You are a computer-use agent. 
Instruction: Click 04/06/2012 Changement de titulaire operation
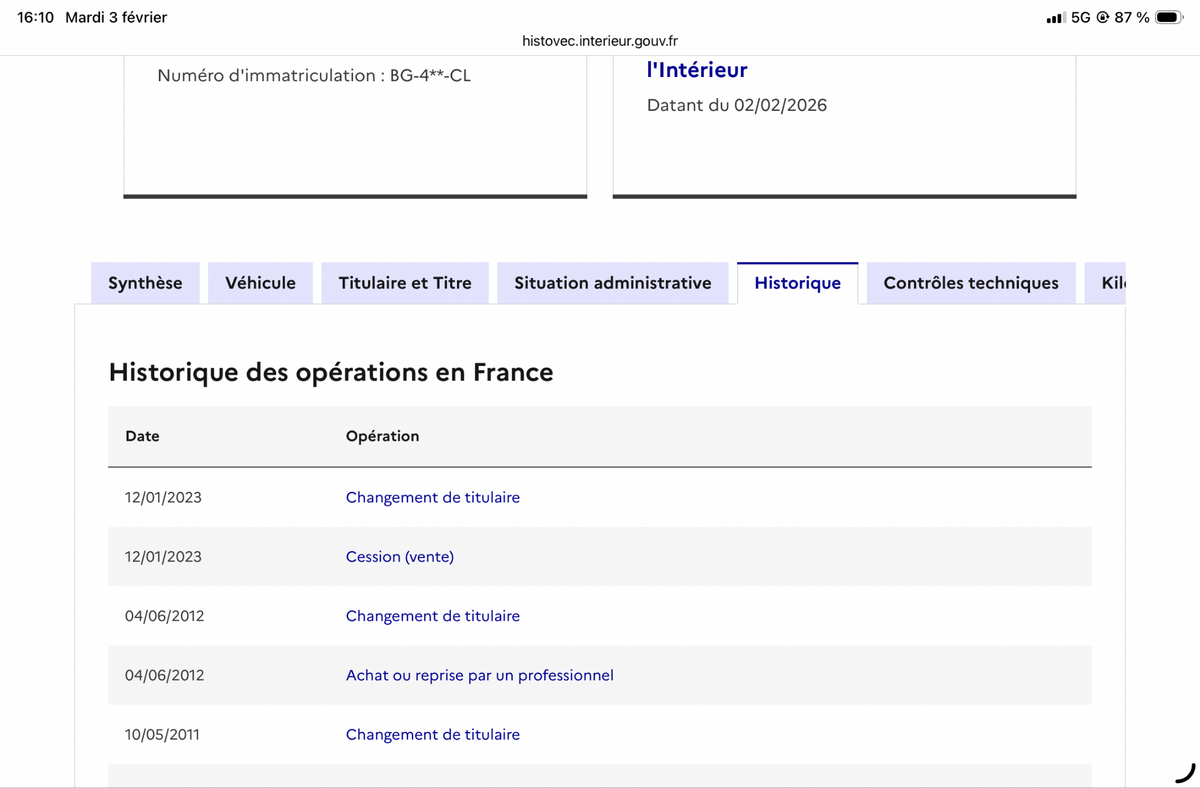(x=433, y=616)
